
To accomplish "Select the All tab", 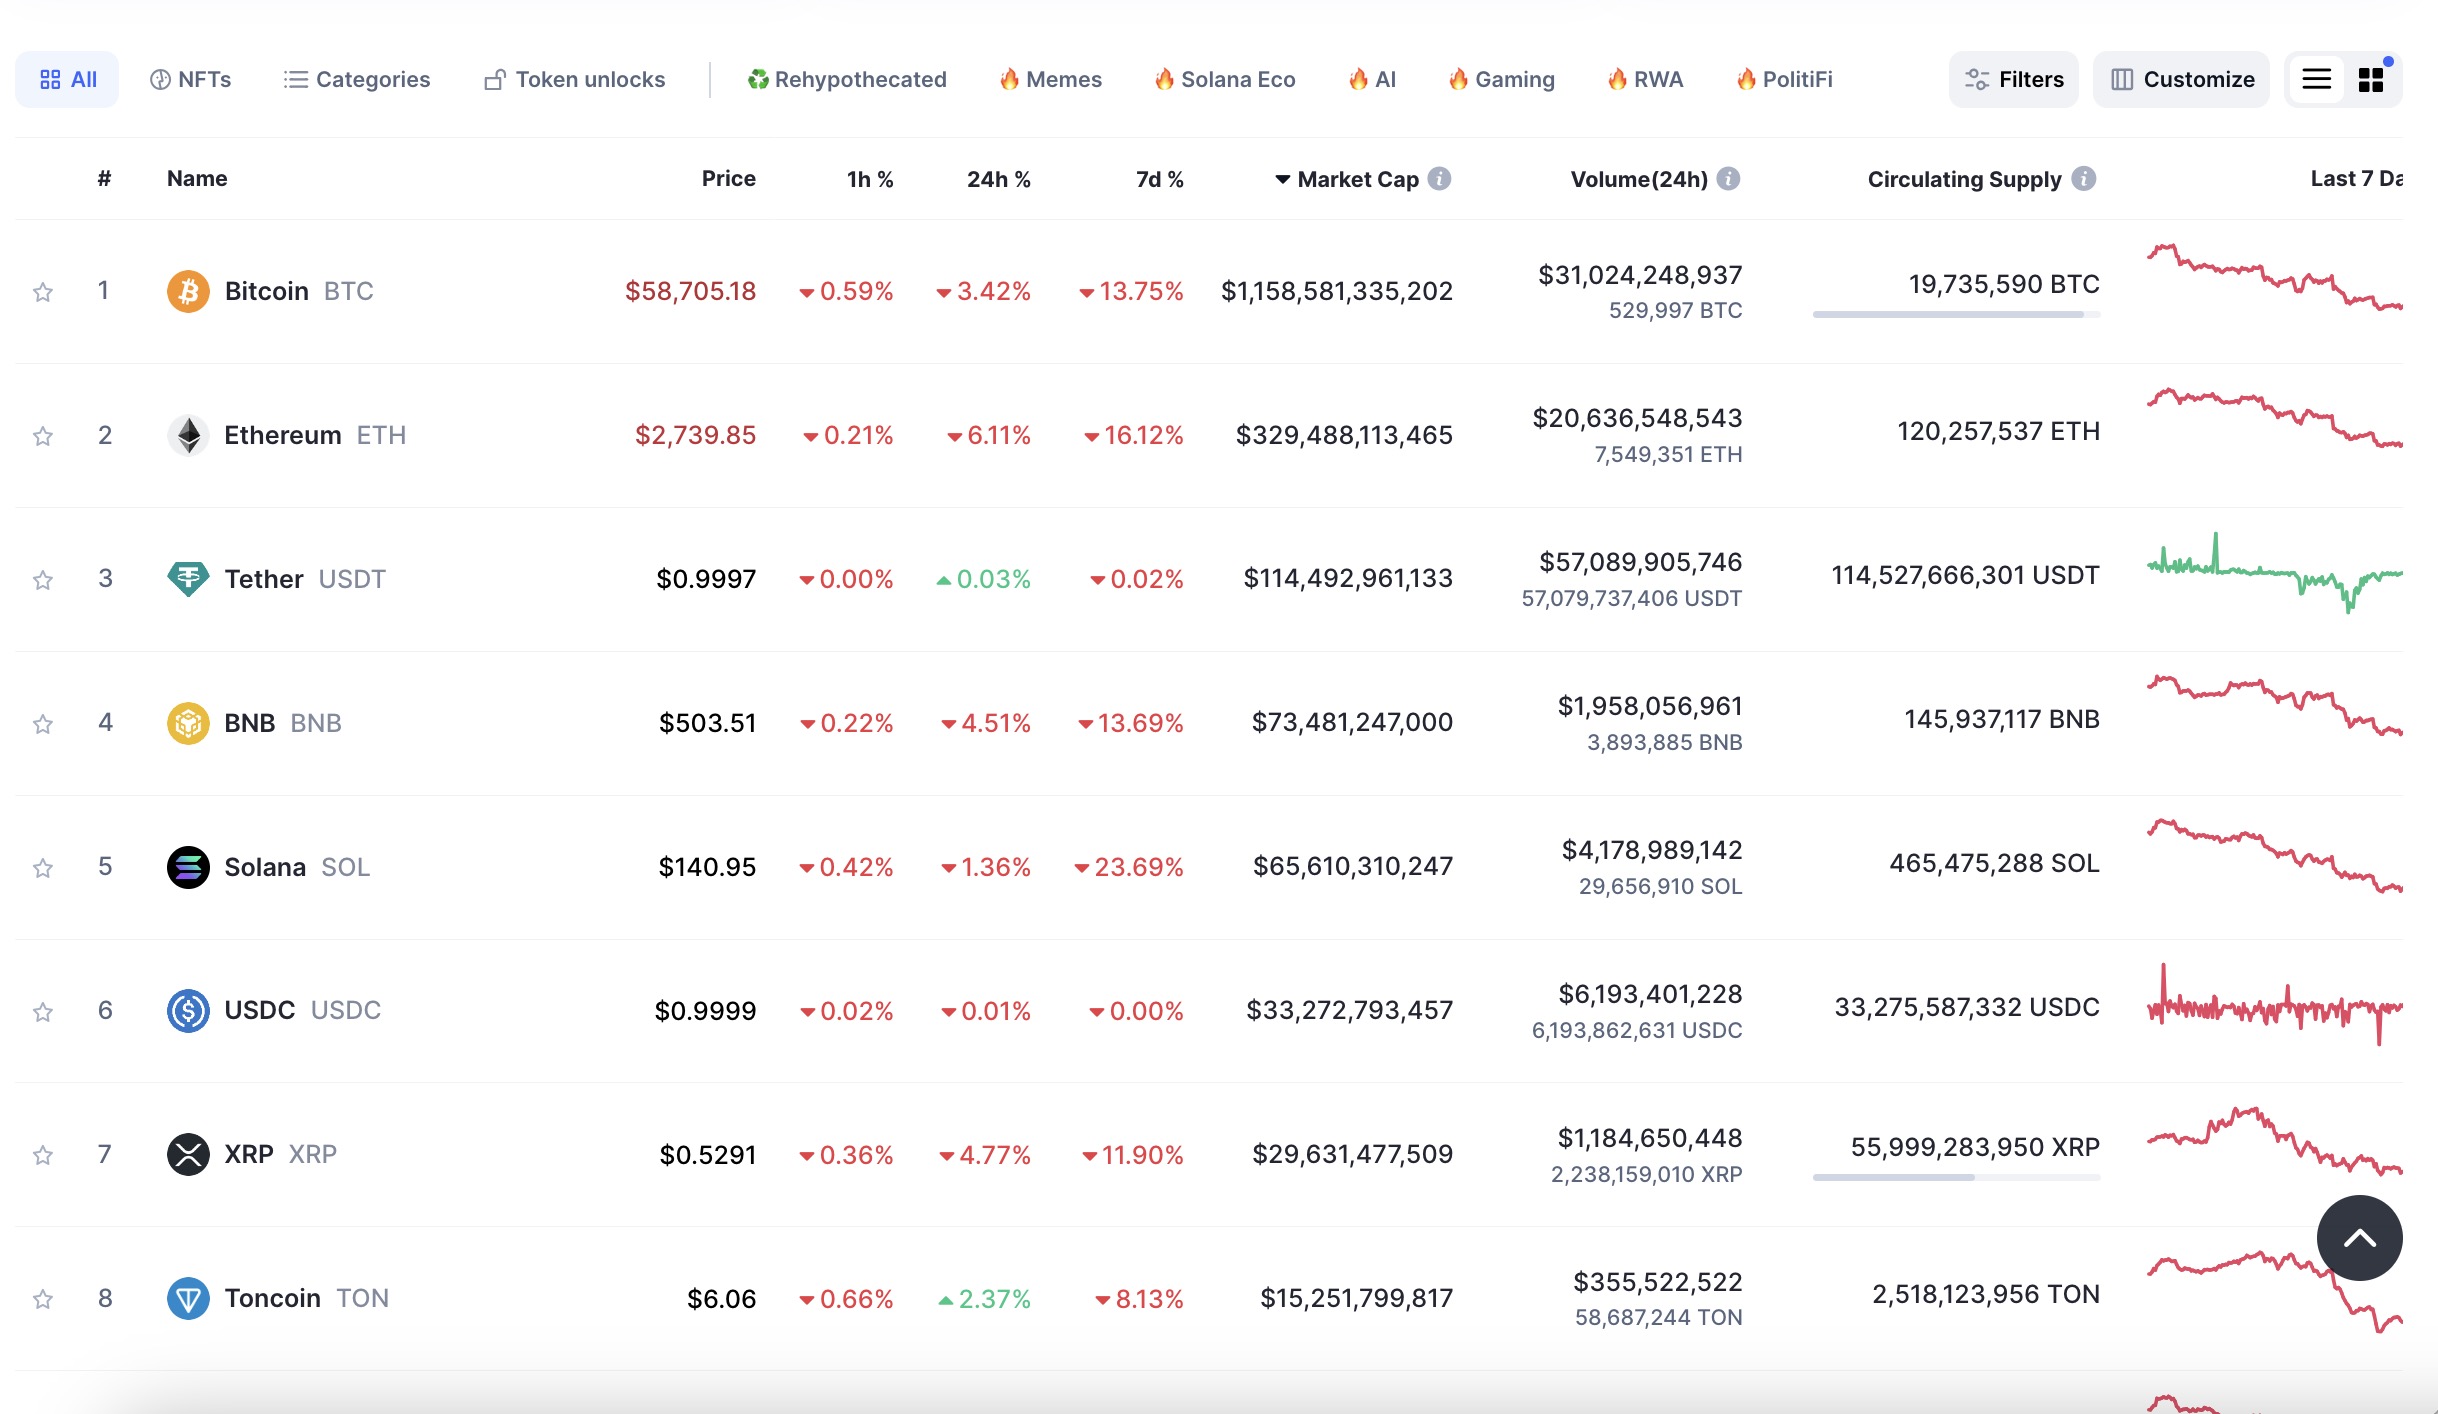I will point(67,79).
